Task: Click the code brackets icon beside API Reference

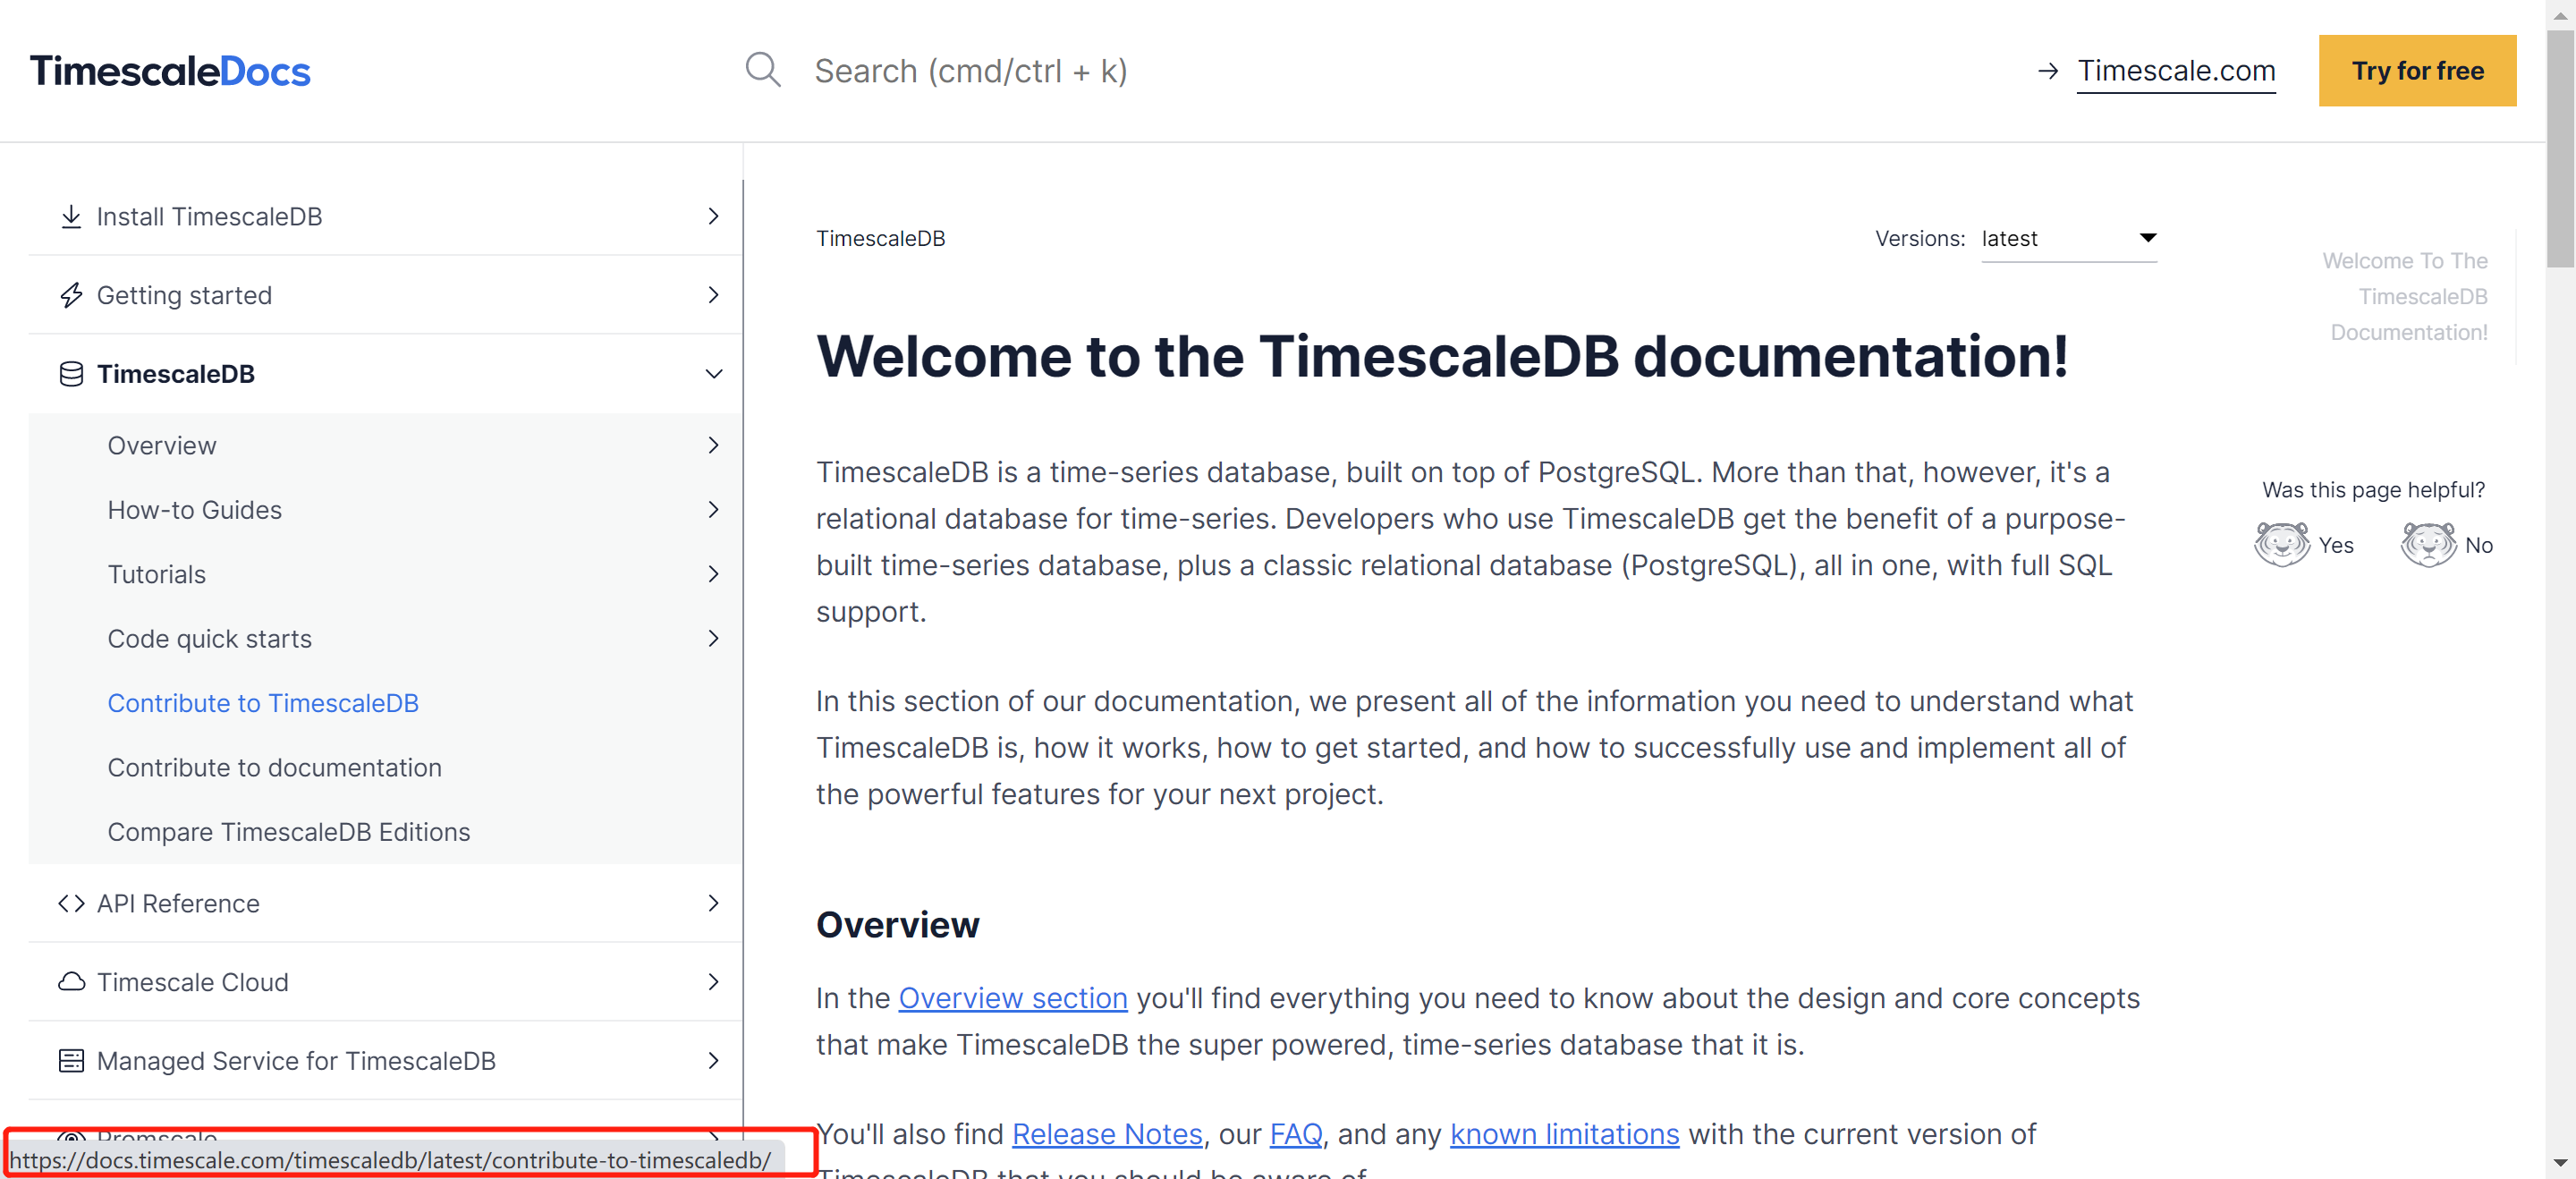Action: tap(71, 903)
